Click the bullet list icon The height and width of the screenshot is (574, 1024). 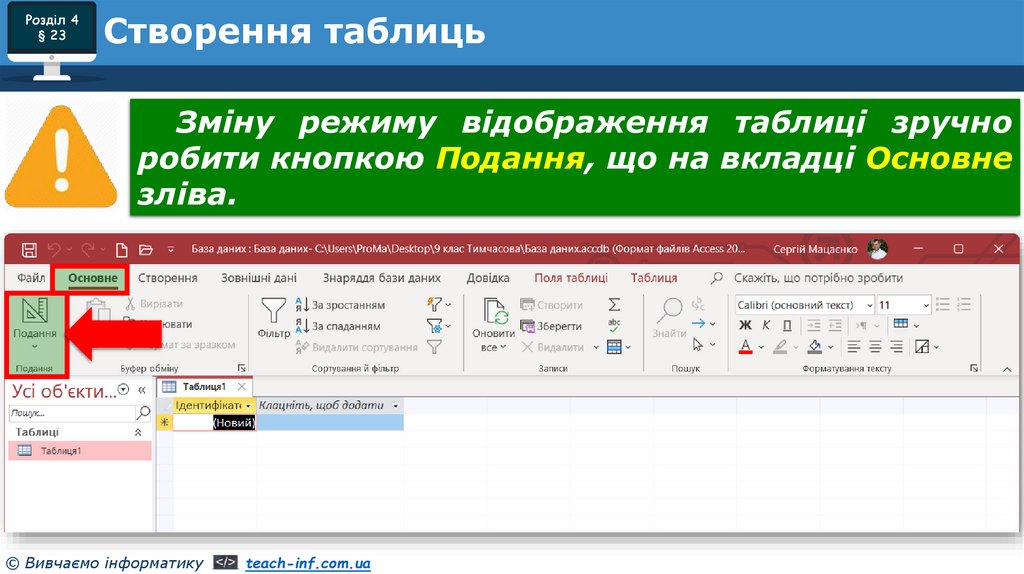coord(942,304)
